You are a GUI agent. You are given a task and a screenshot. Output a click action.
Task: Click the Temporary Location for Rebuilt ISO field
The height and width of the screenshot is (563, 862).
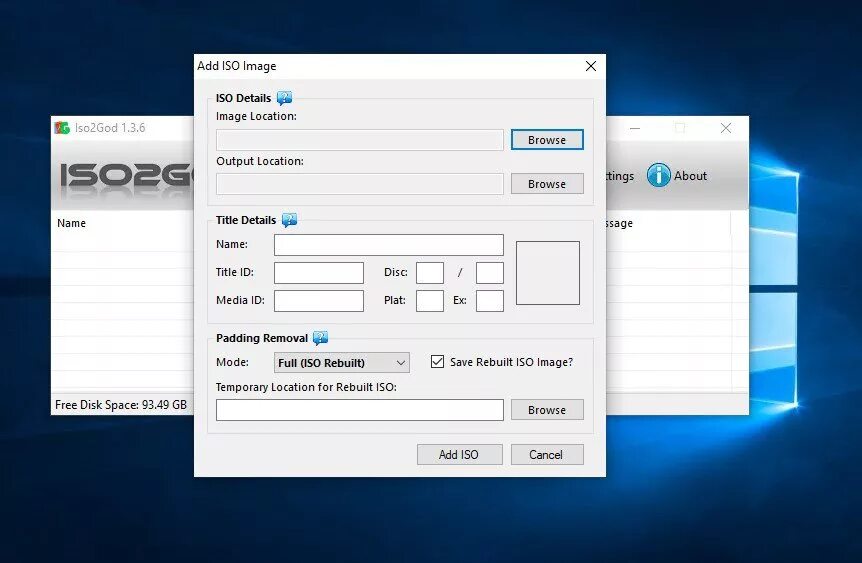tap(360, 410)
